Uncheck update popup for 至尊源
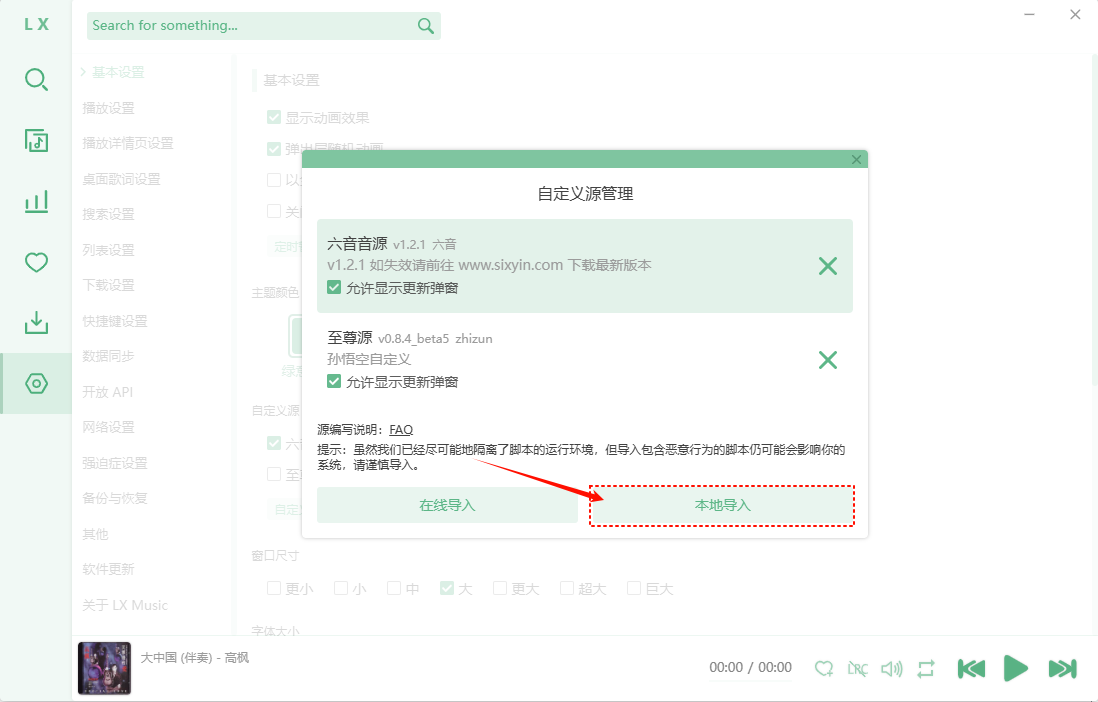Screen dimensions: 1098x702 335,382
